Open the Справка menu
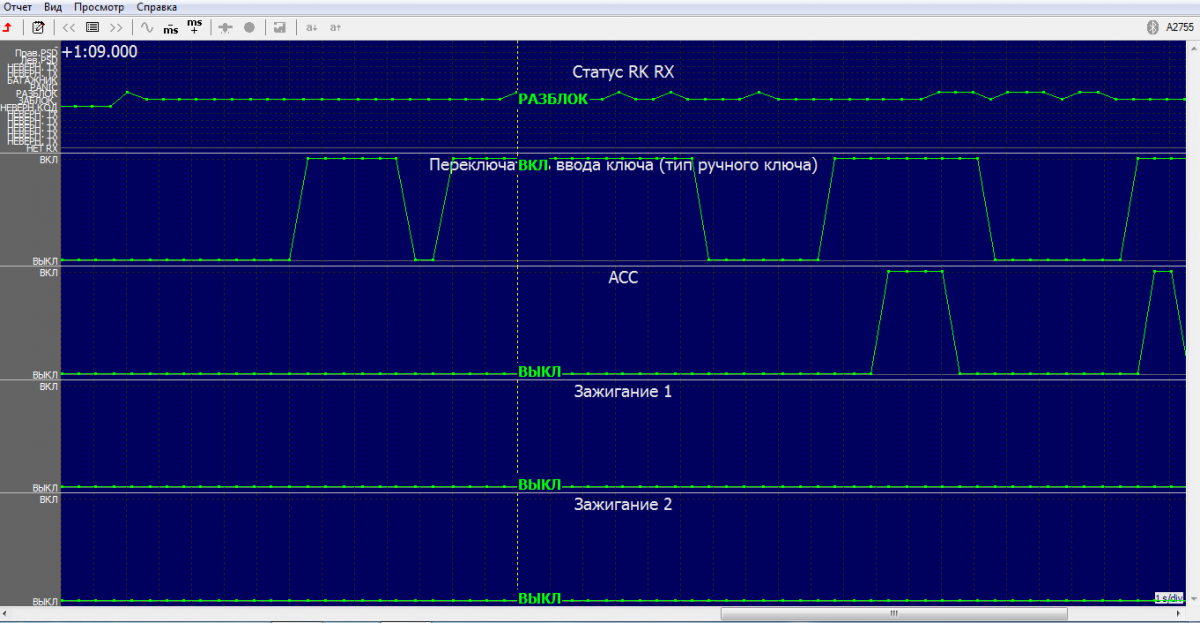This screenshot has height=623, width=1200. (157, 7)
